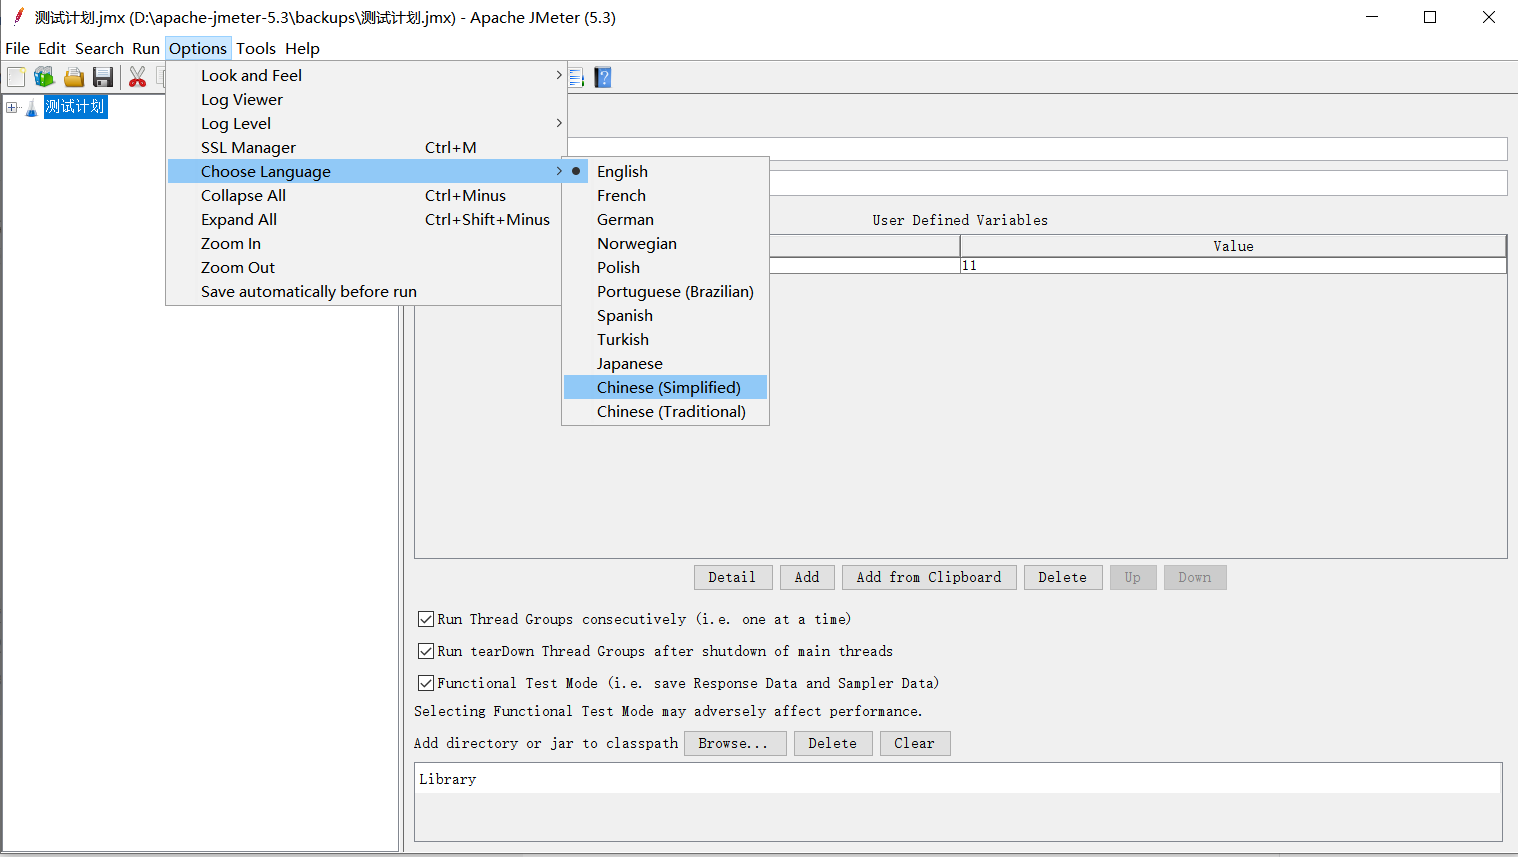Click the test plan Name input field
The image size is (1518, 857).
click(1037, 149)
